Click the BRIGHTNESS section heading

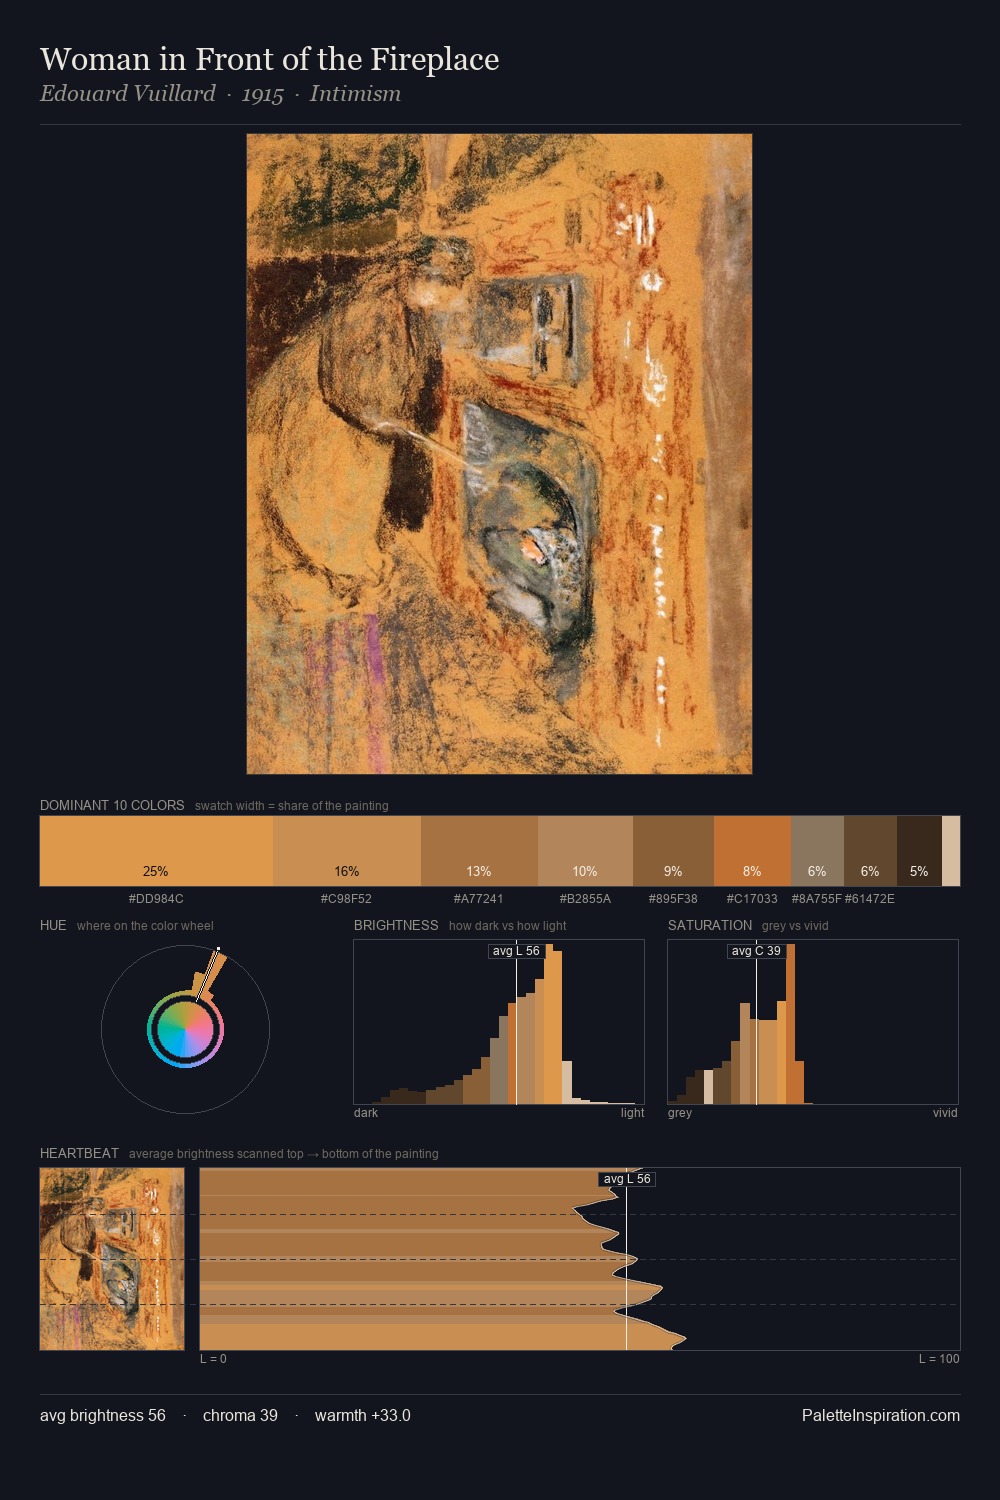pyautogui.click(x=396, y=925)
